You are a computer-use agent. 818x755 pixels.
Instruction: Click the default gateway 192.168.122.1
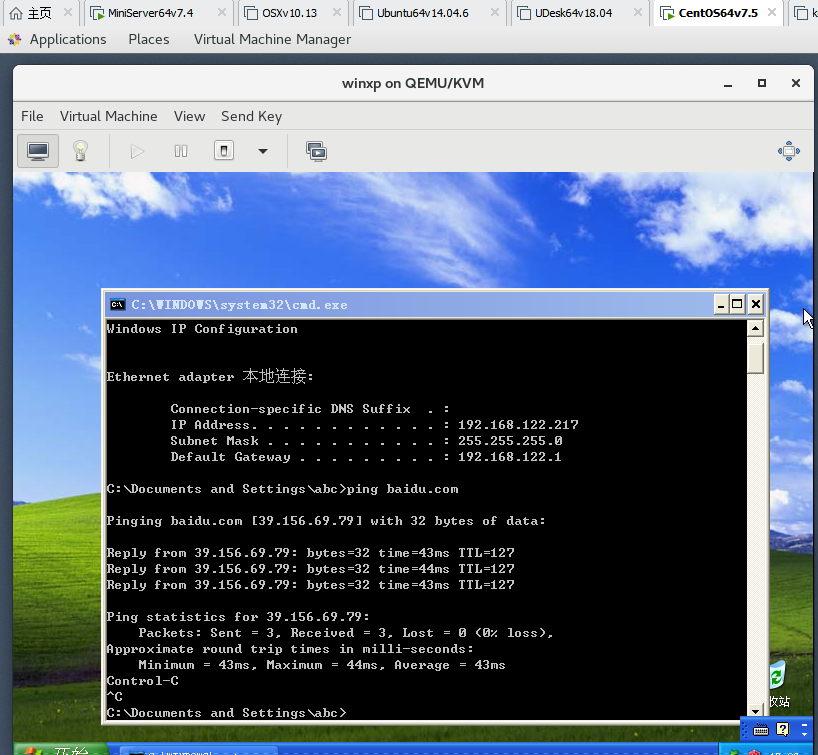tap(510, 457)
